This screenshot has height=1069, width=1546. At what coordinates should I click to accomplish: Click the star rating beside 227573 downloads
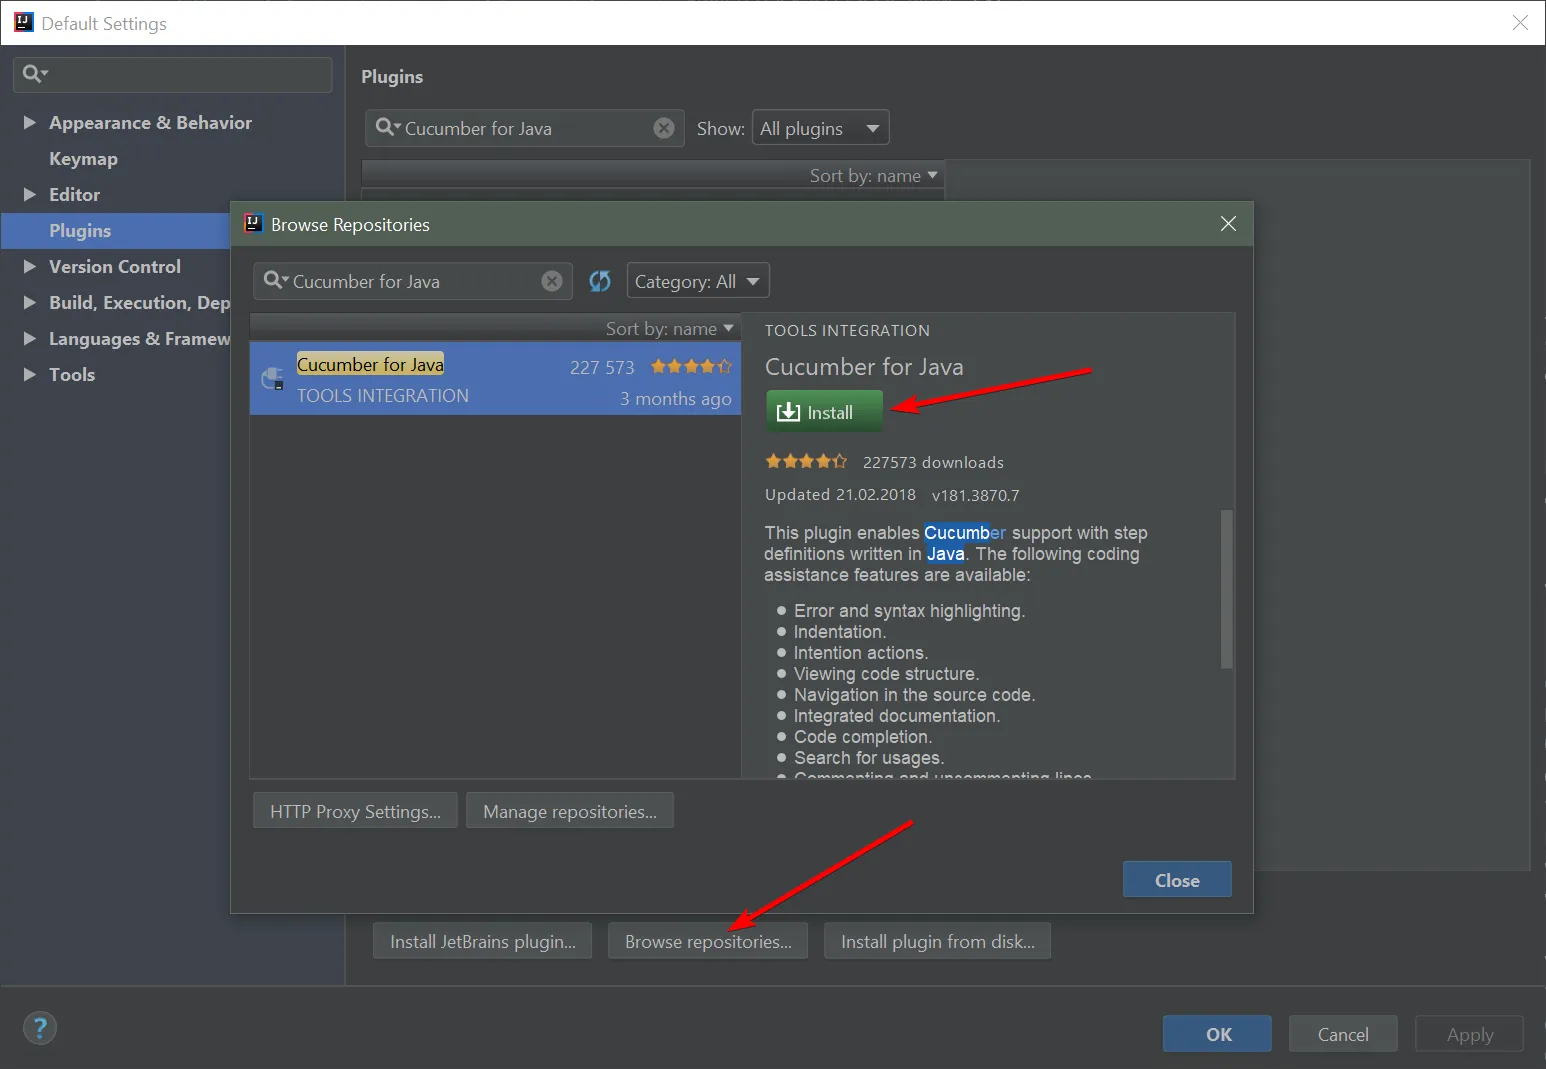coord(806,461)
